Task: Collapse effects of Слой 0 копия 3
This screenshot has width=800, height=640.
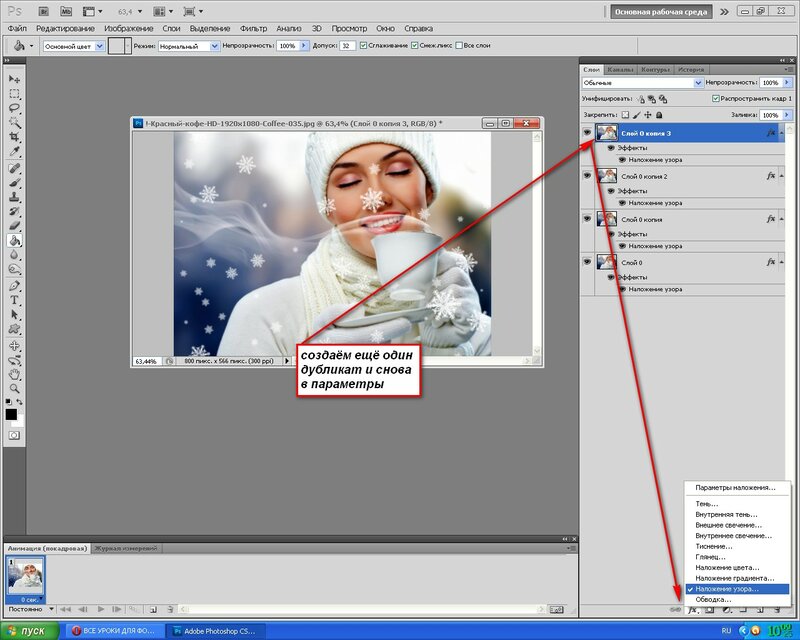Action: [x=780, y=133]
